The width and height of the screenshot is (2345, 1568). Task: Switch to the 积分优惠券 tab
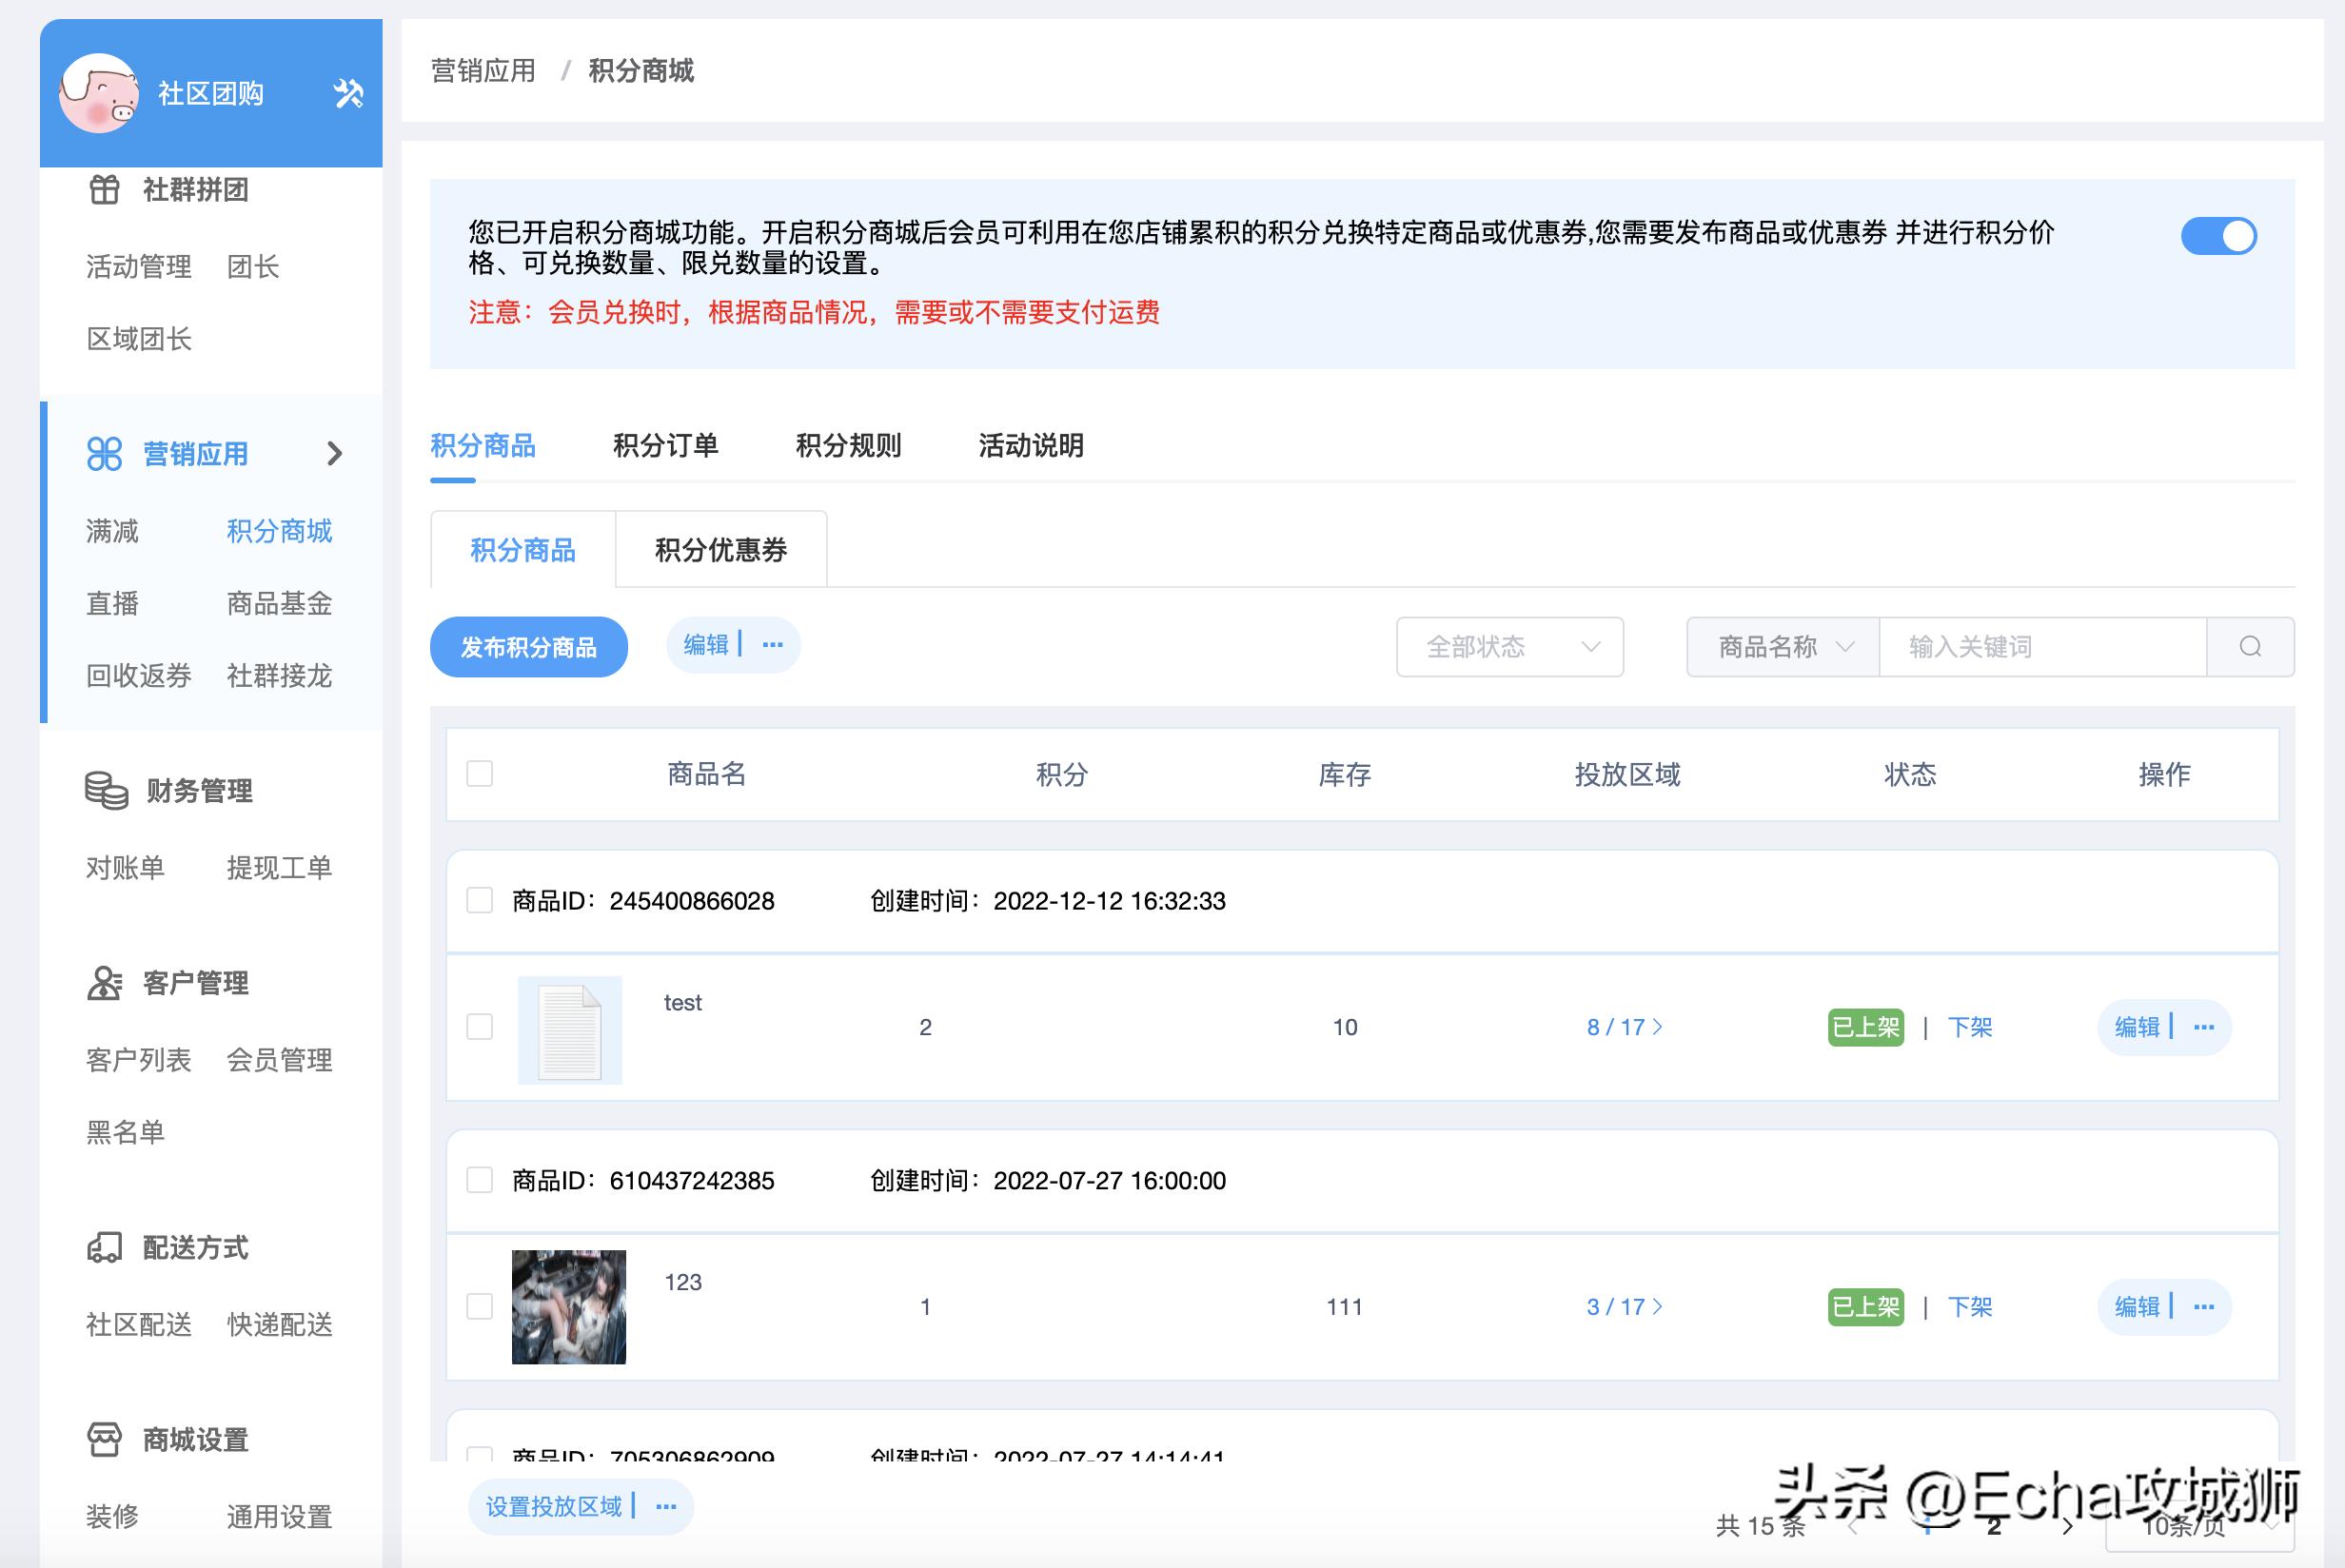click(x=720, y=549)
